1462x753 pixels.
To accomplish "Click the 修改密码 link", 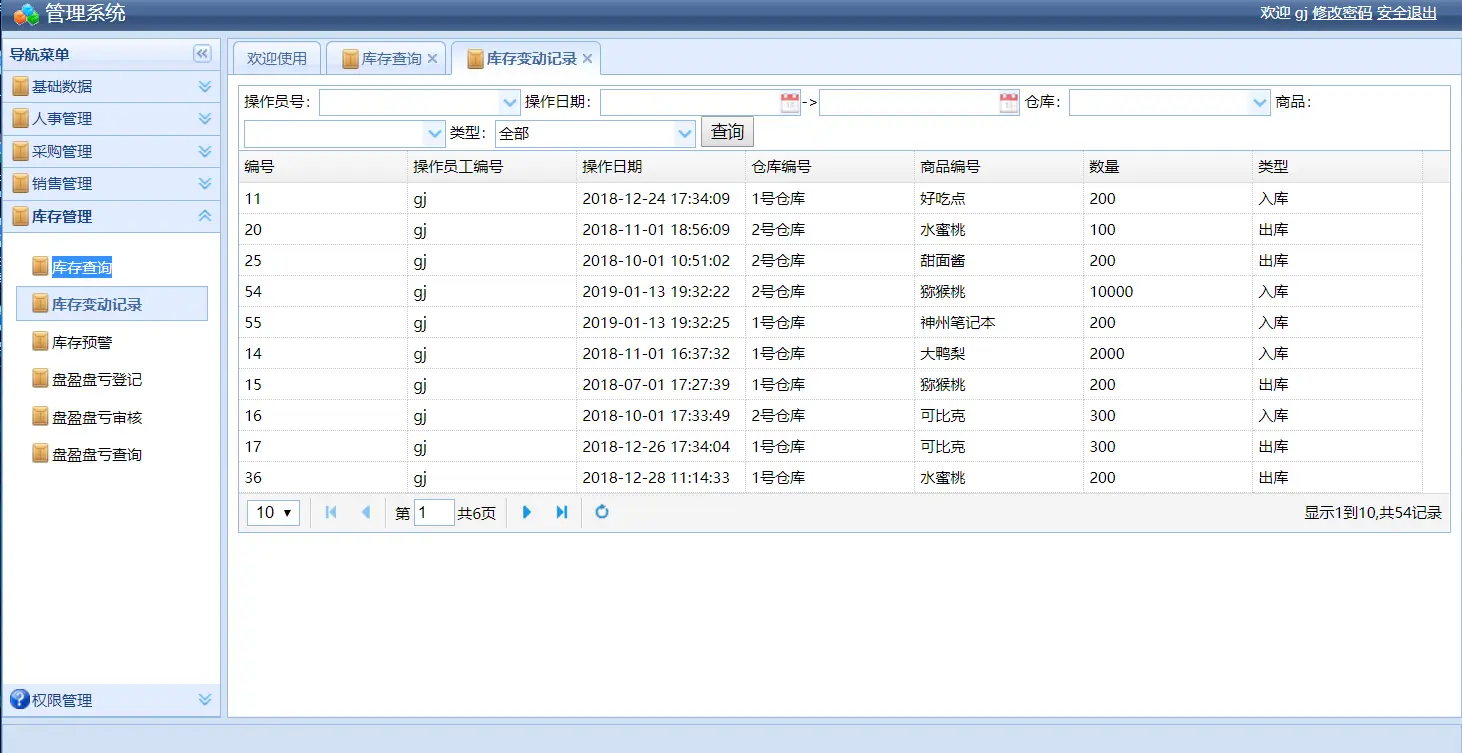I will (x=1342, y=13).
